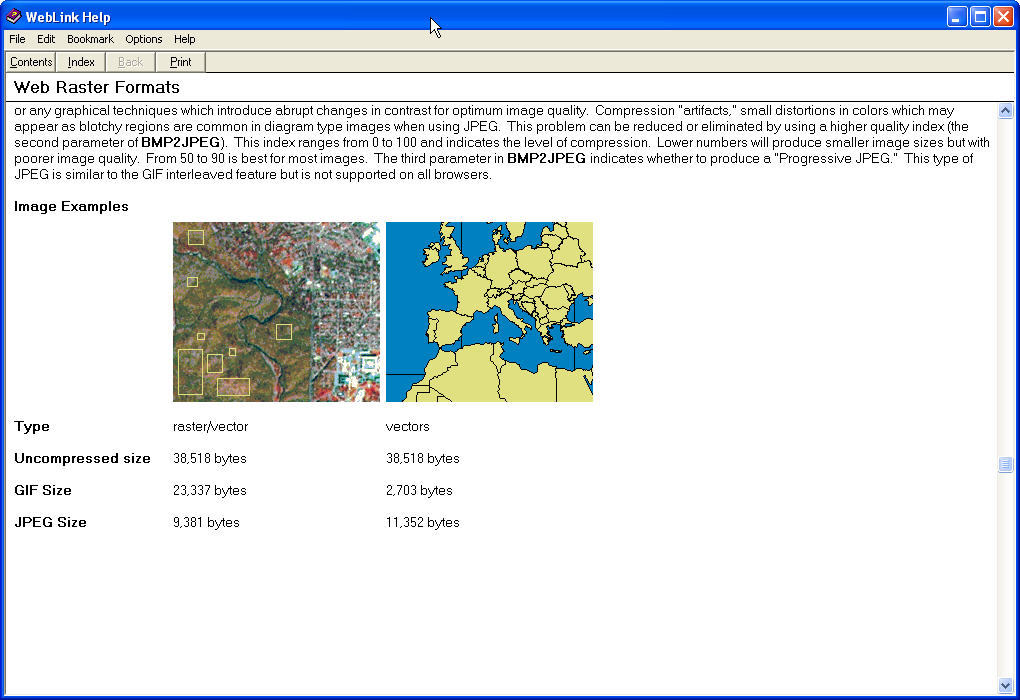This screenshot has height=700, width=1020.
Task: Click the scrollbar down arrow
Action: point(1005,685)
